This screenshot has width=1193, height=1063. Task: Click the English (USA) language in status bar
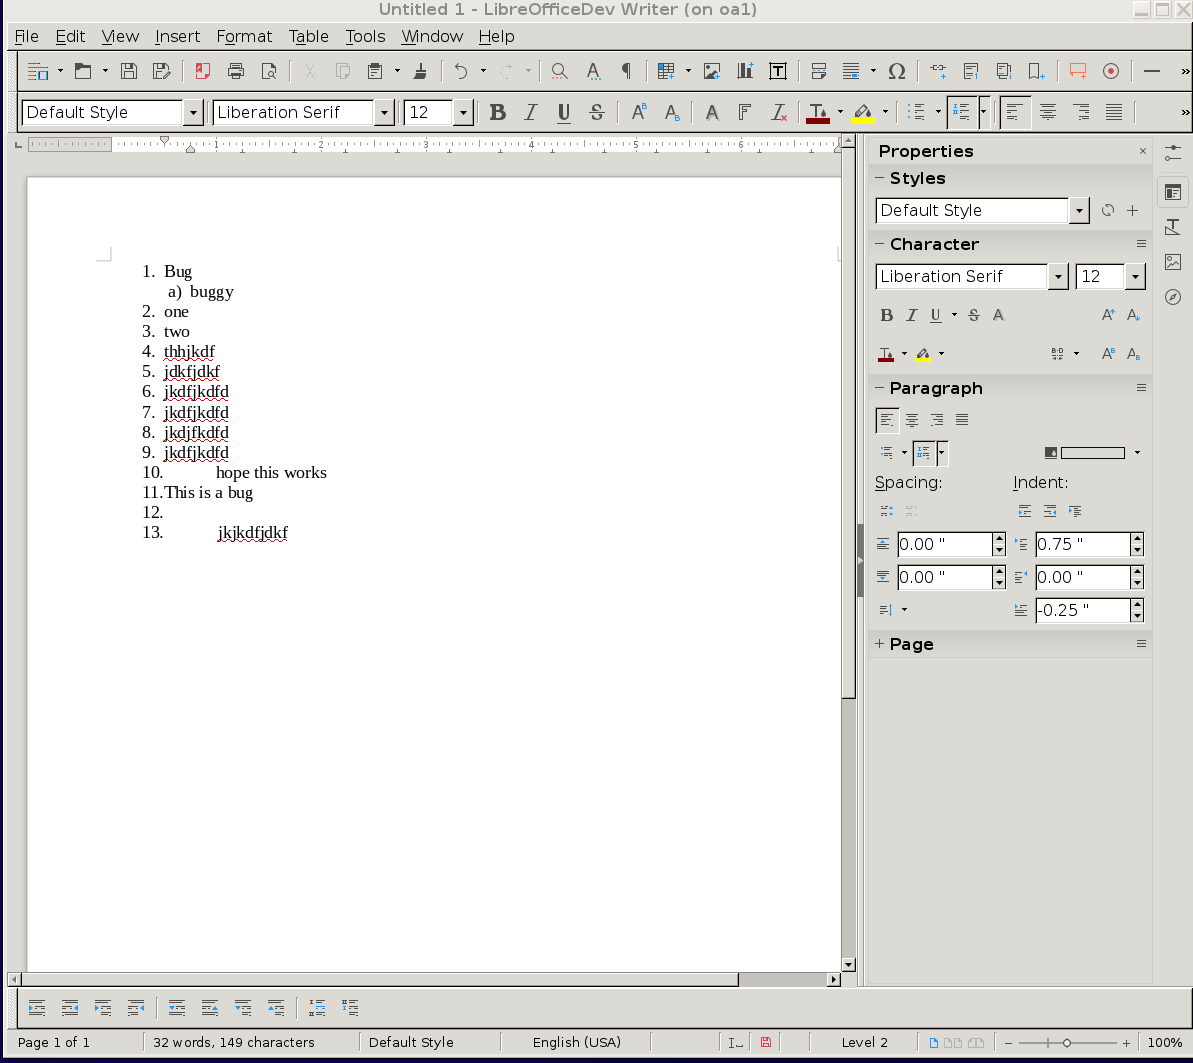point(577,1042)
